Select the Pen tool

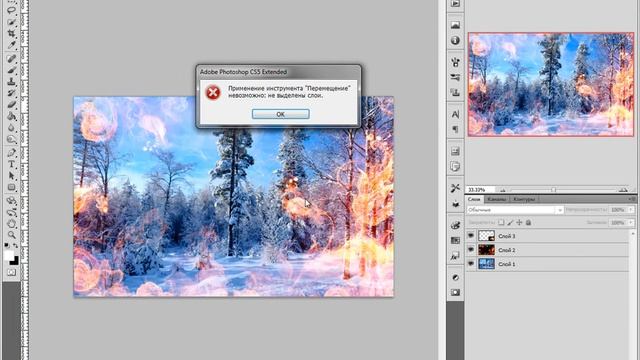click(11, 153)
